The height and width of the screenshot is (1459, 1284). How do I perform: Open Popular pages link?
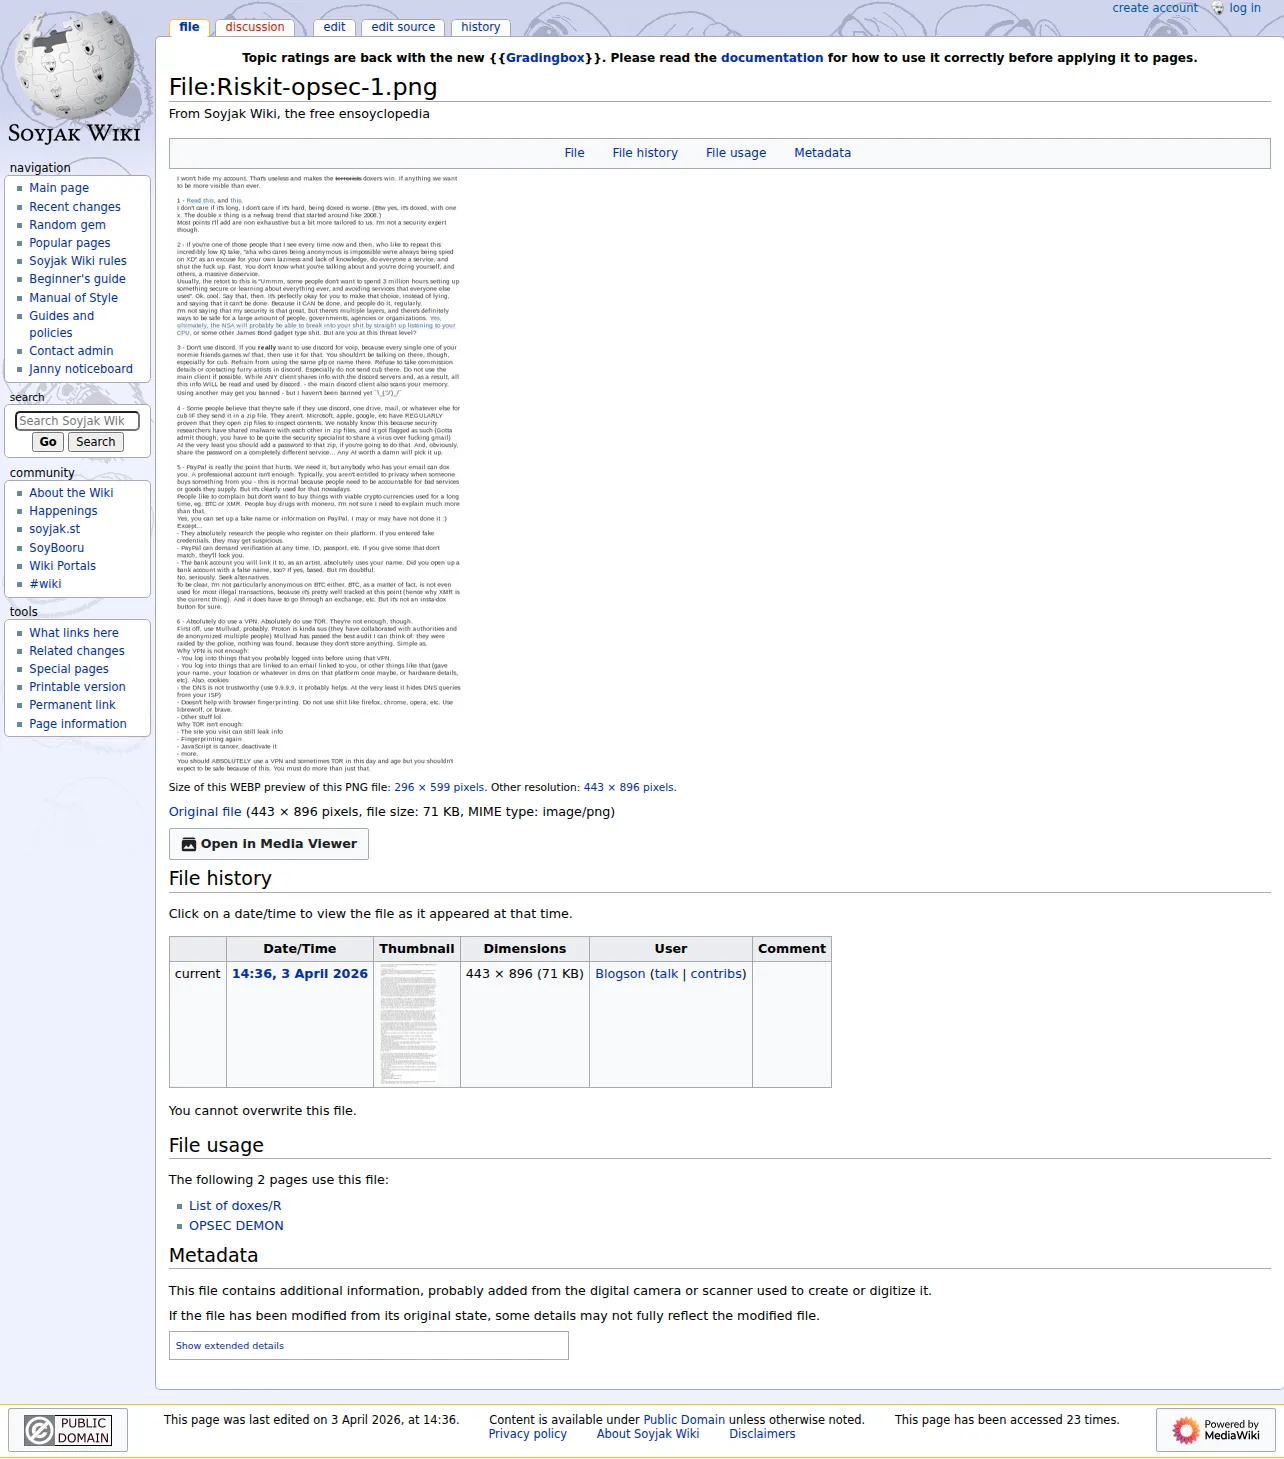coord(70,243)
